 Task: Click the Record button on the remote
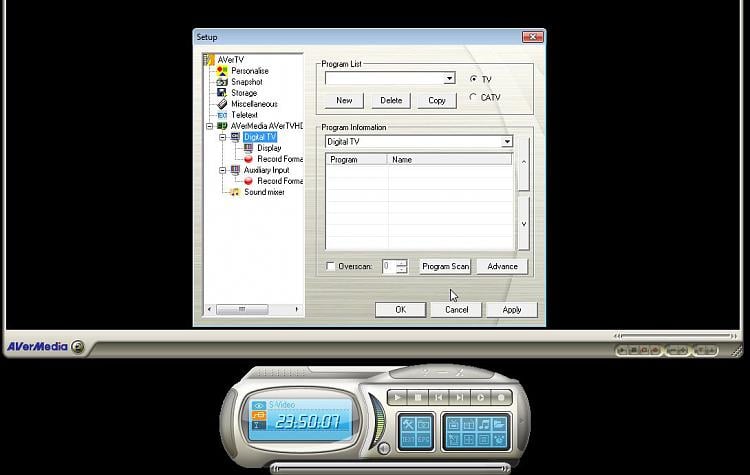501,397
